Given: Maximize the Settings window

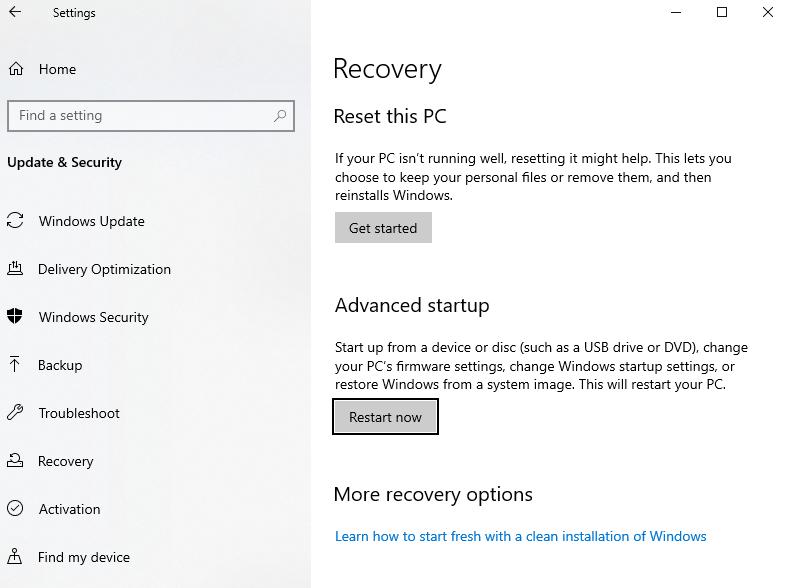Looking at the screenshot, I should (x=722, y=12).
